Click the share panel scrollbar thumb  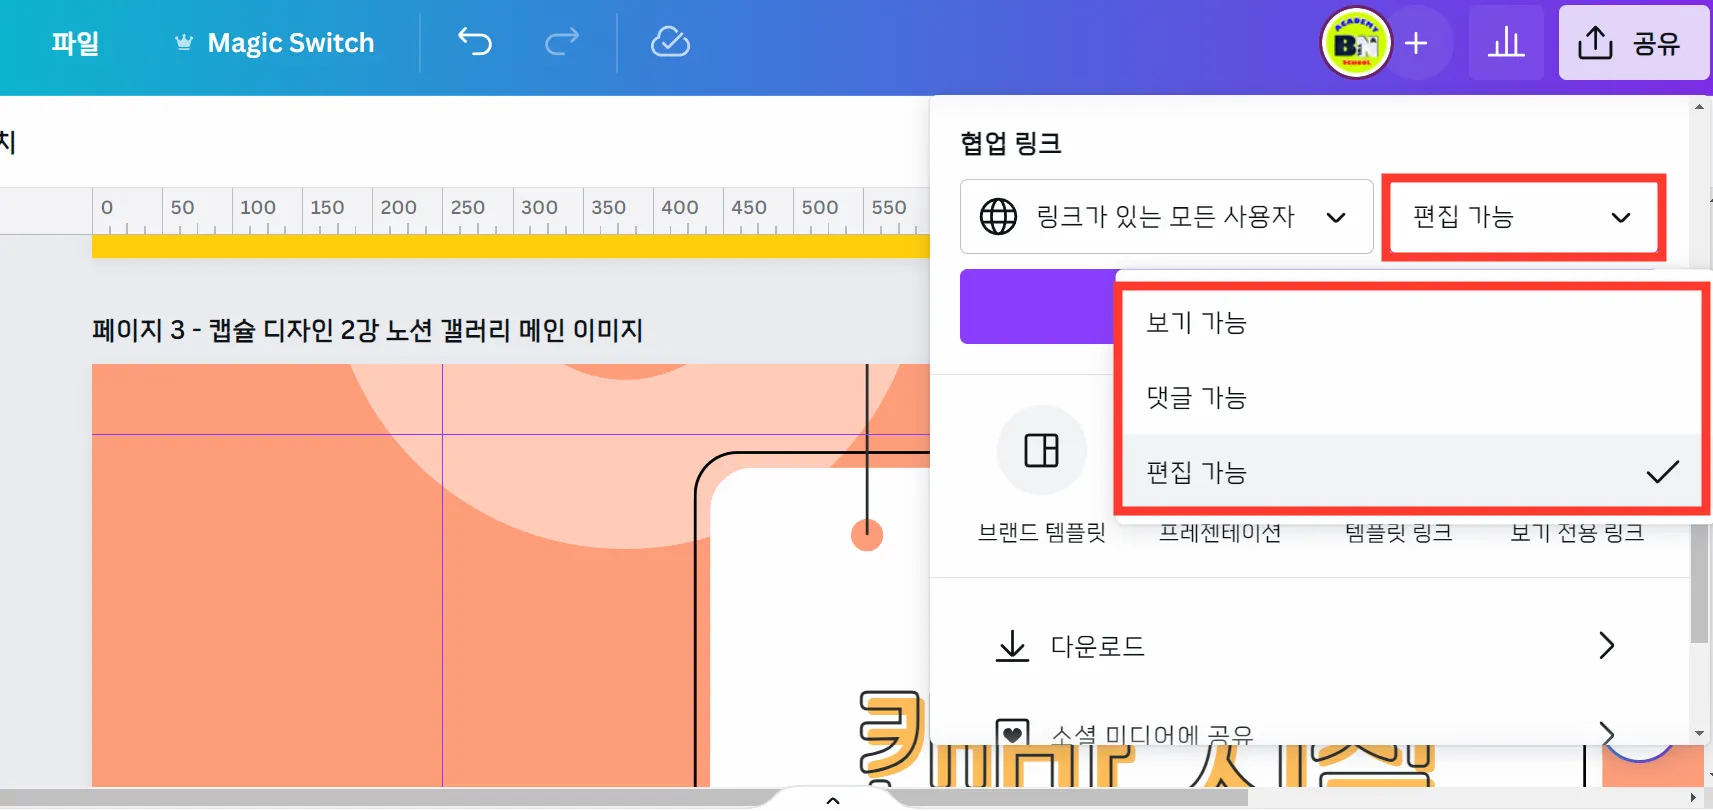click(x=1699, y=584)
